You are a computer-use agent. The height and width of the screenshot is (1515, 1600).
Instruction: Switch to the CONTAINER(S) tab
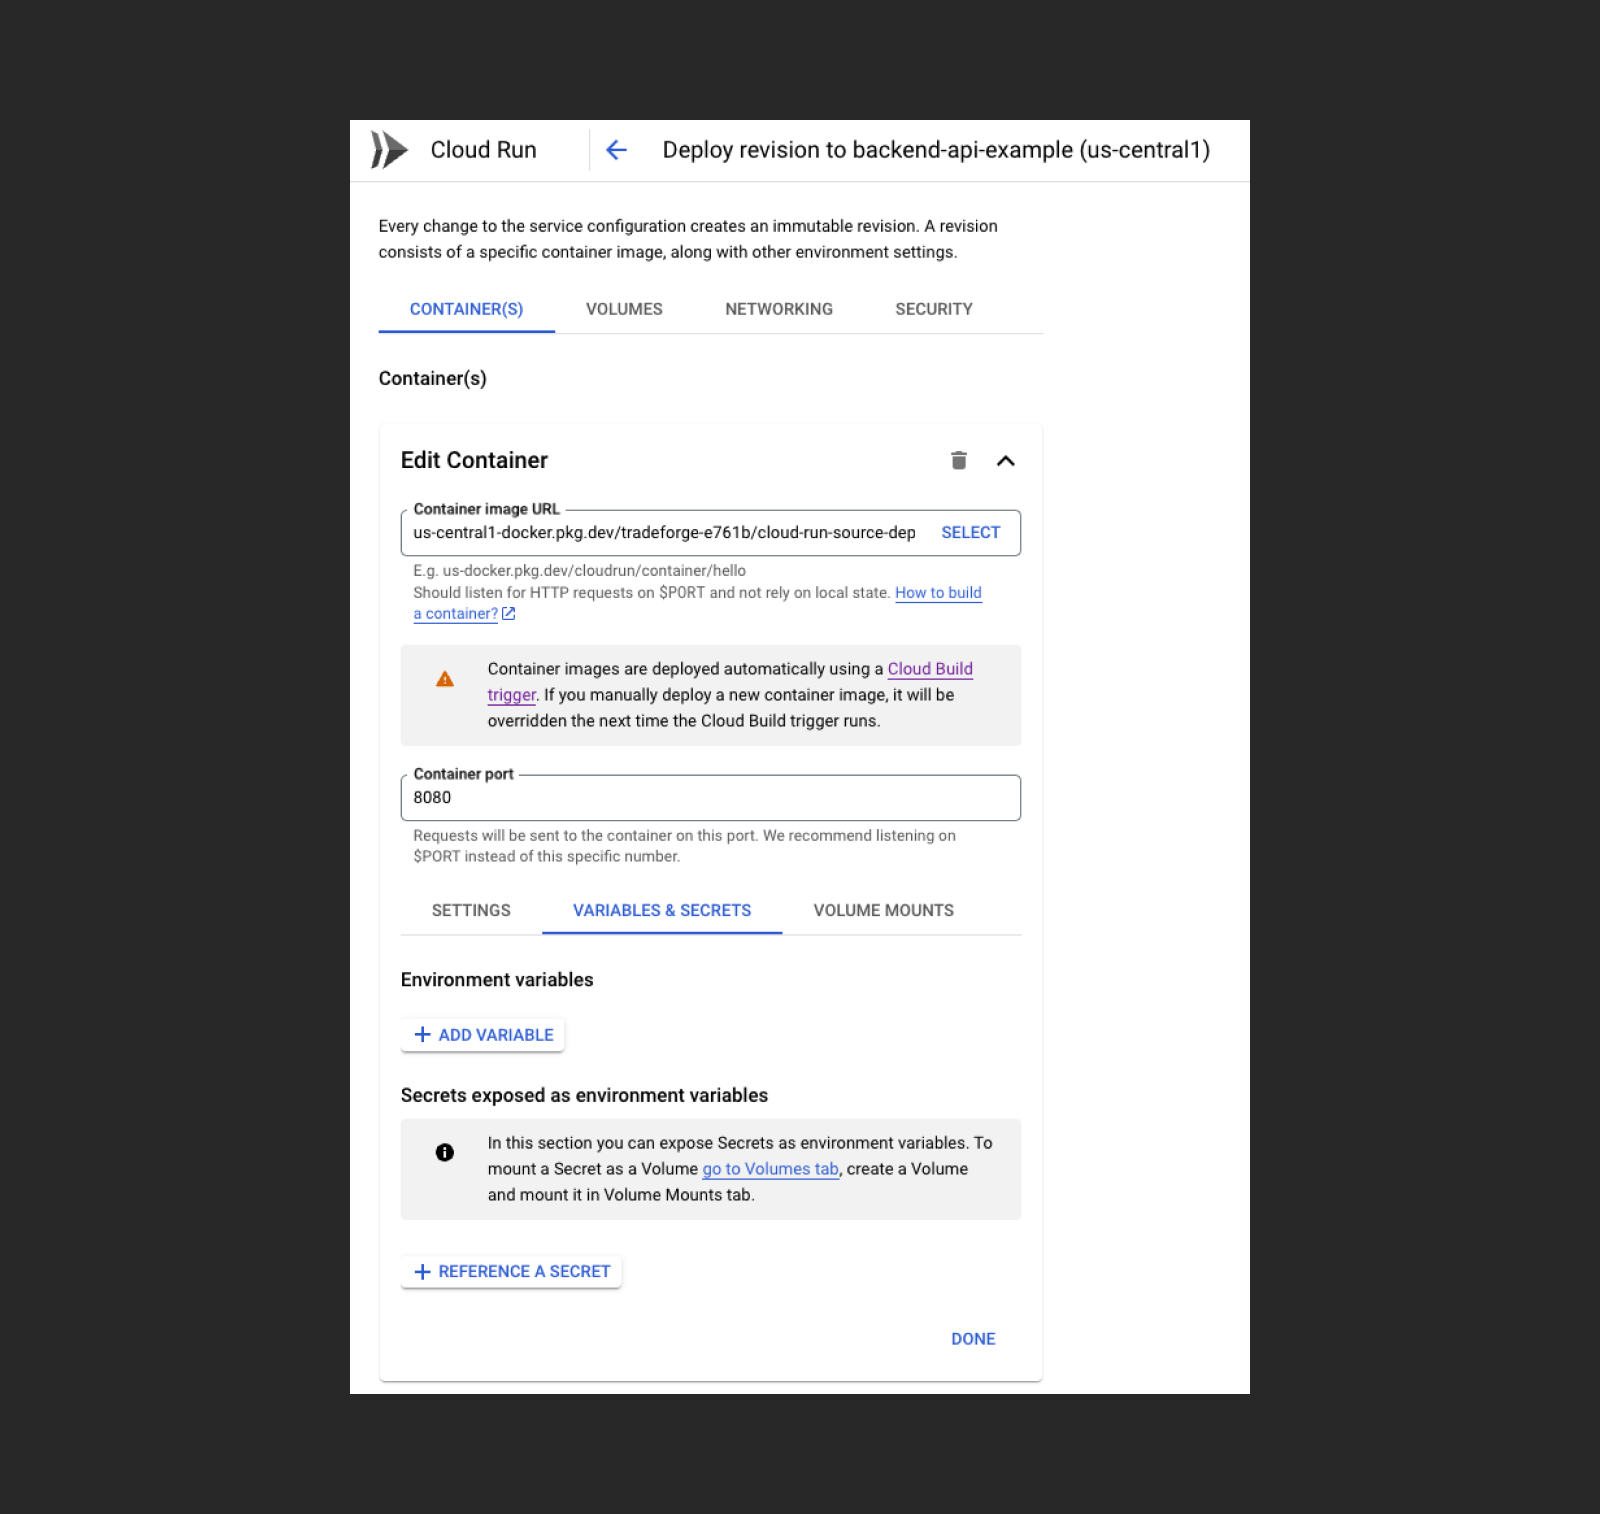tap(466, 309)
